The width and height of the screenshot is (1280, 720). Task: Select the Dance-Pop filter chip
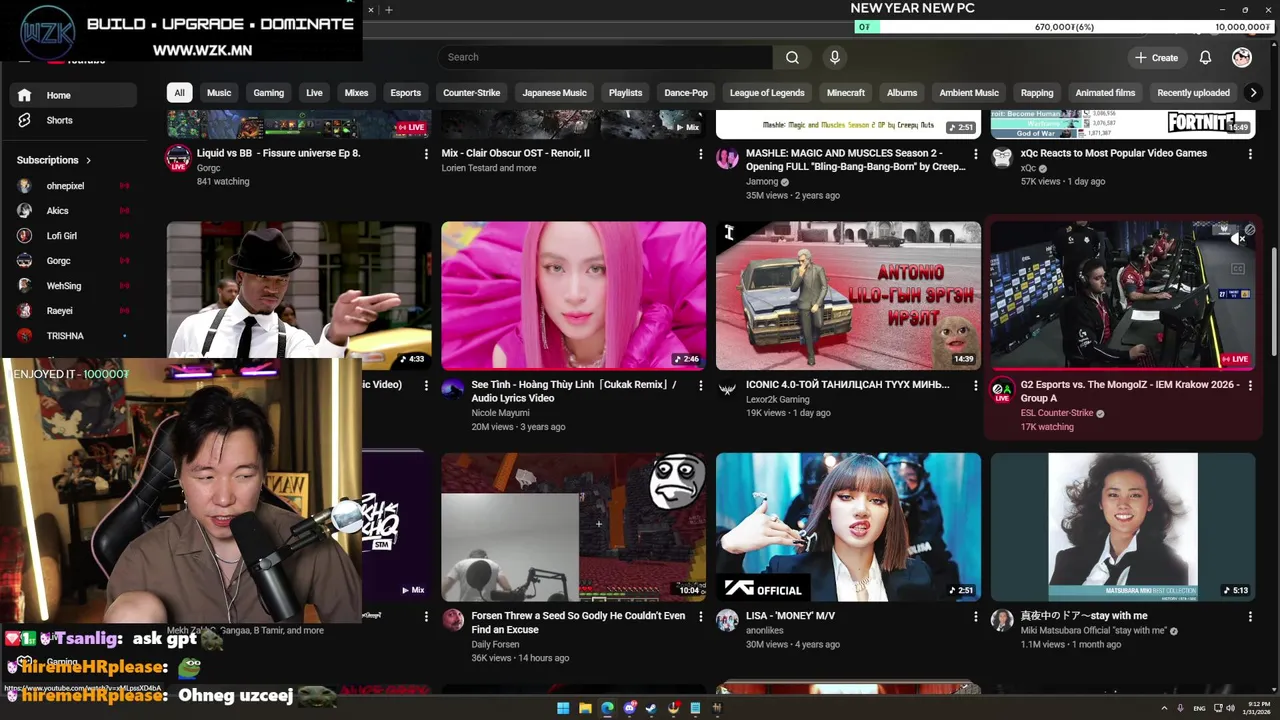tap(686, 93)
